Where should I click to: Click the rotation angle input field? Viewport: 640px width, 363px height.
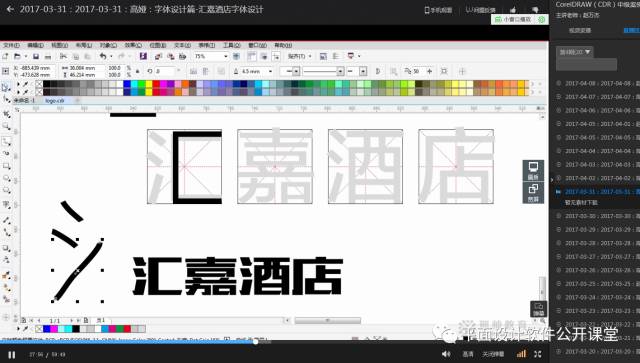click(x=165, y=71)
